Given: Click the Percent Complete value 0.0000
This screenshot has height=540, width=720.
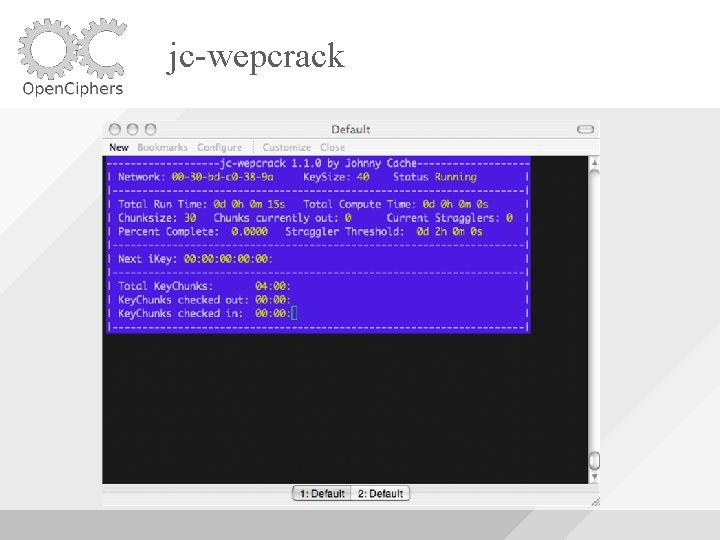Looking at the screenshot, I should point(249,231).
